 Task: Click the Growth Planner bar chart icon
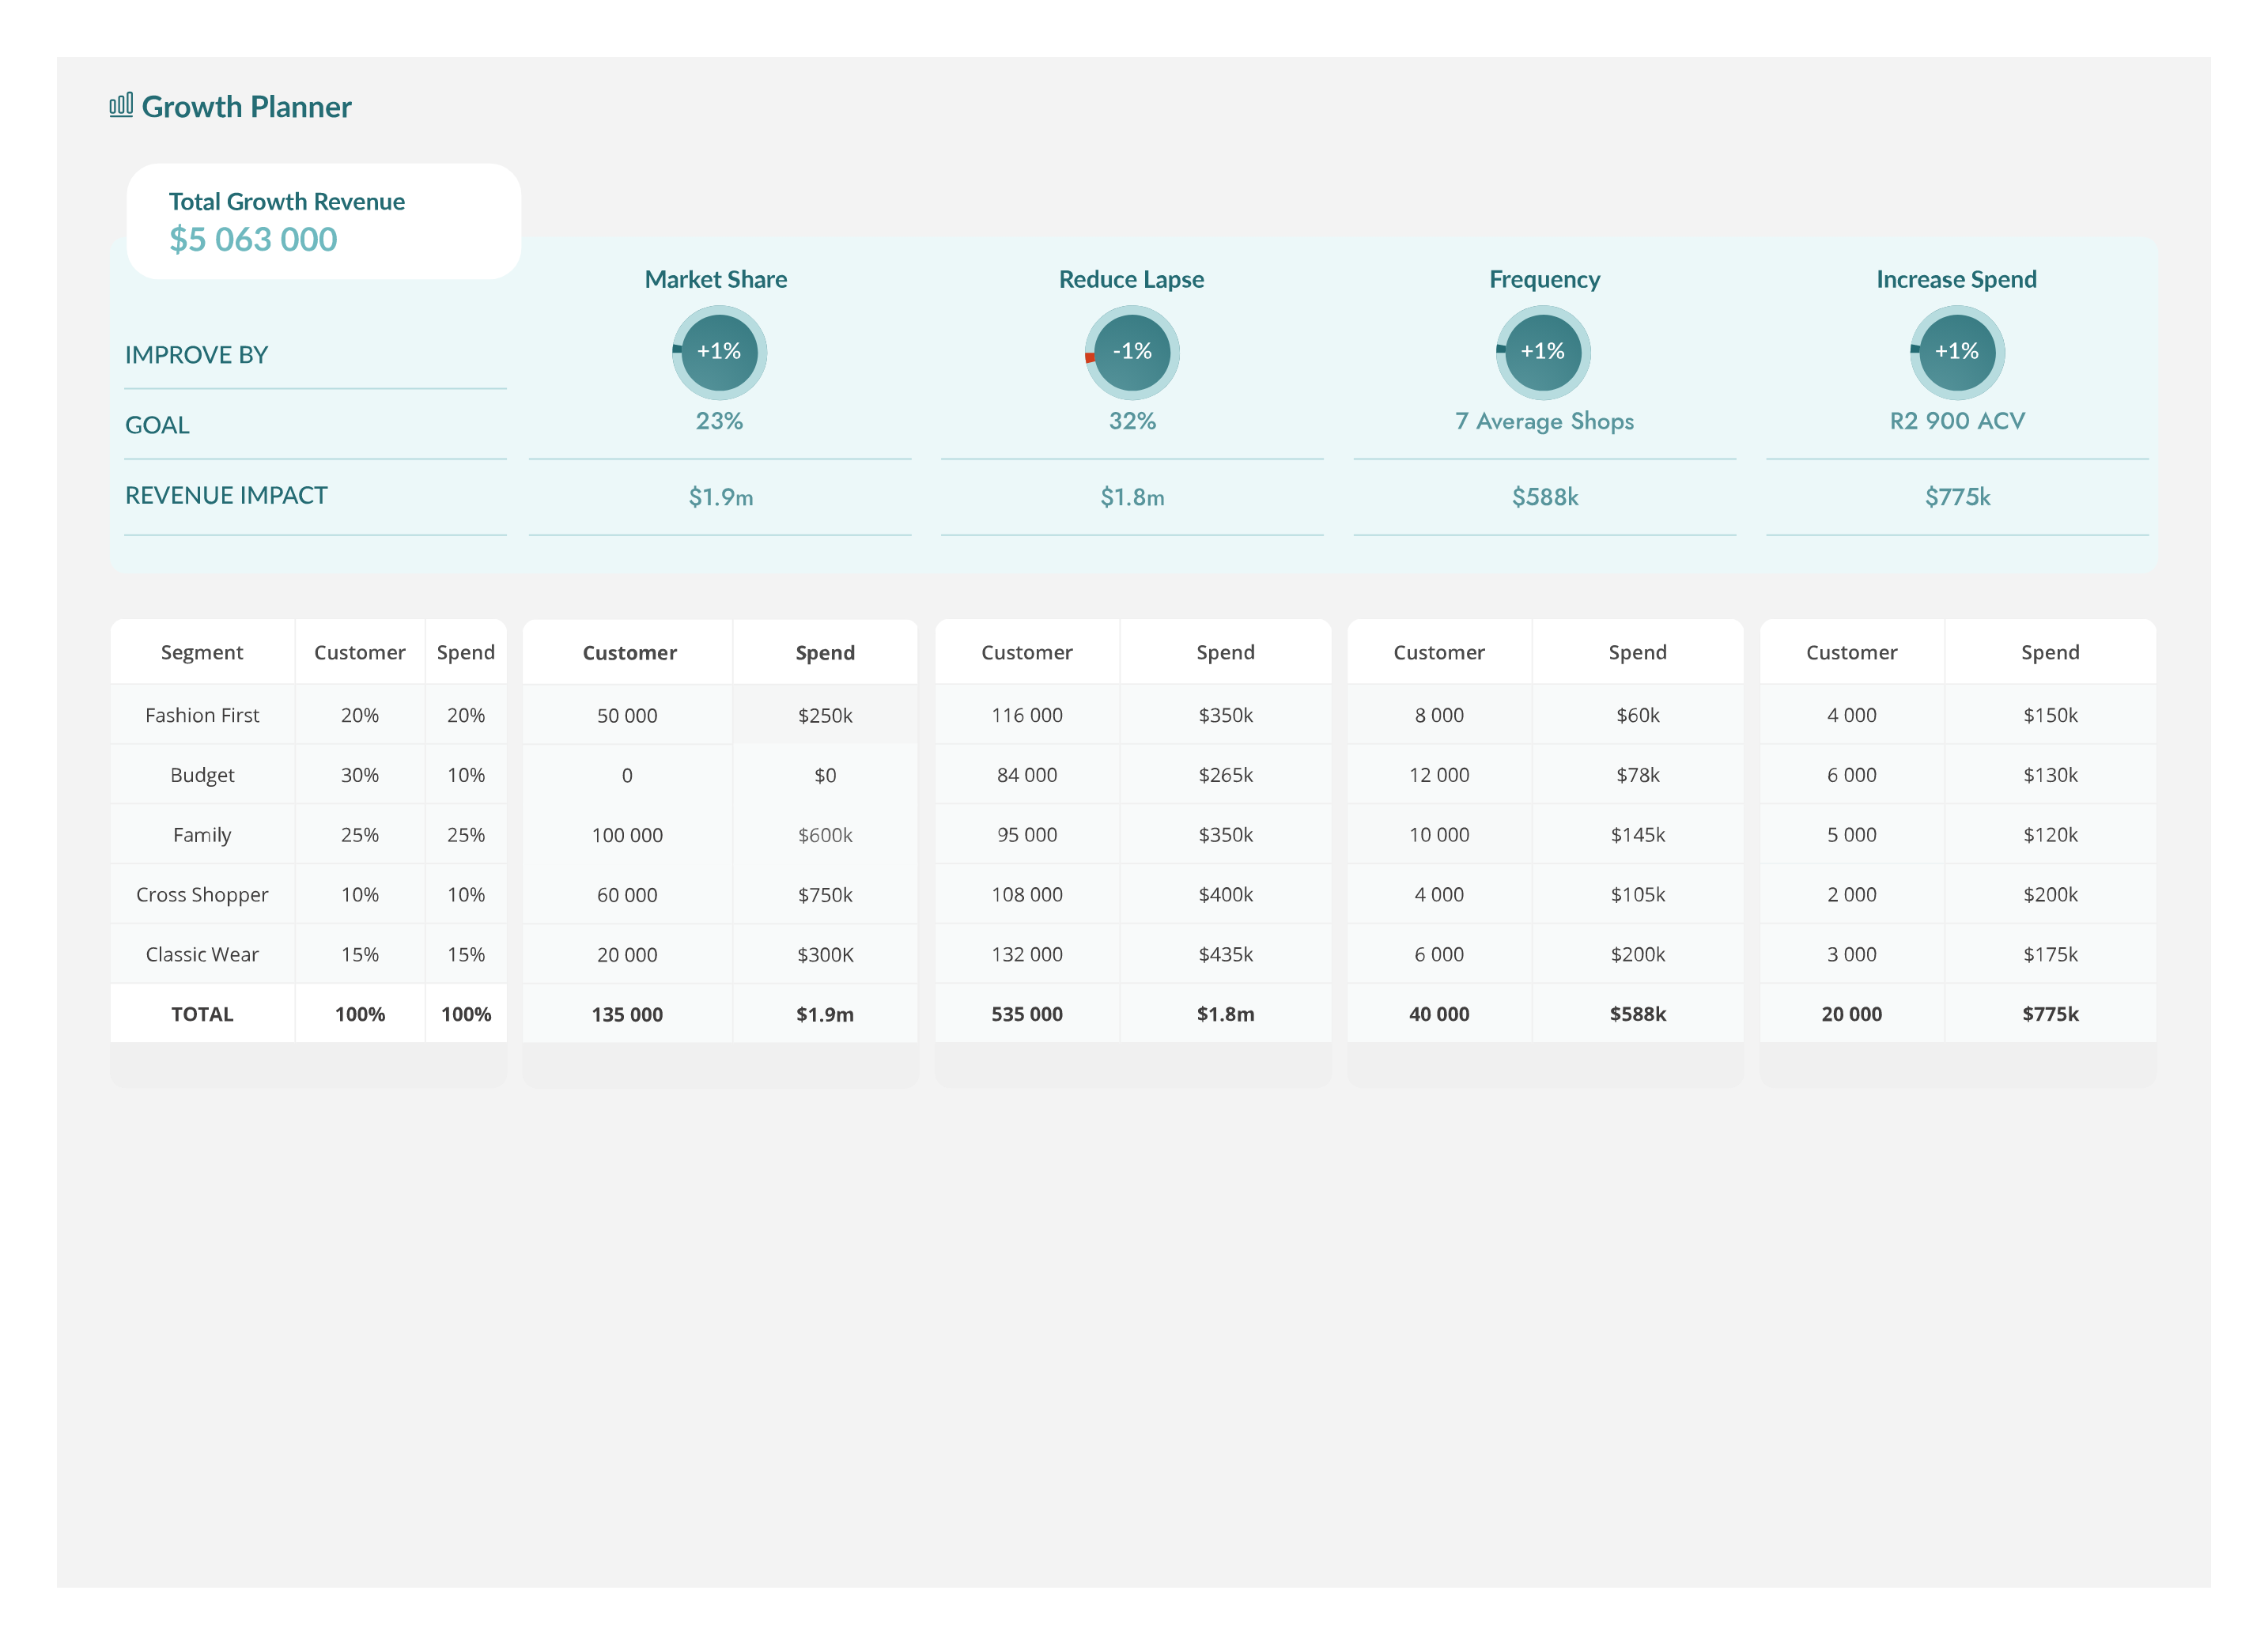[x=121, y=105]
